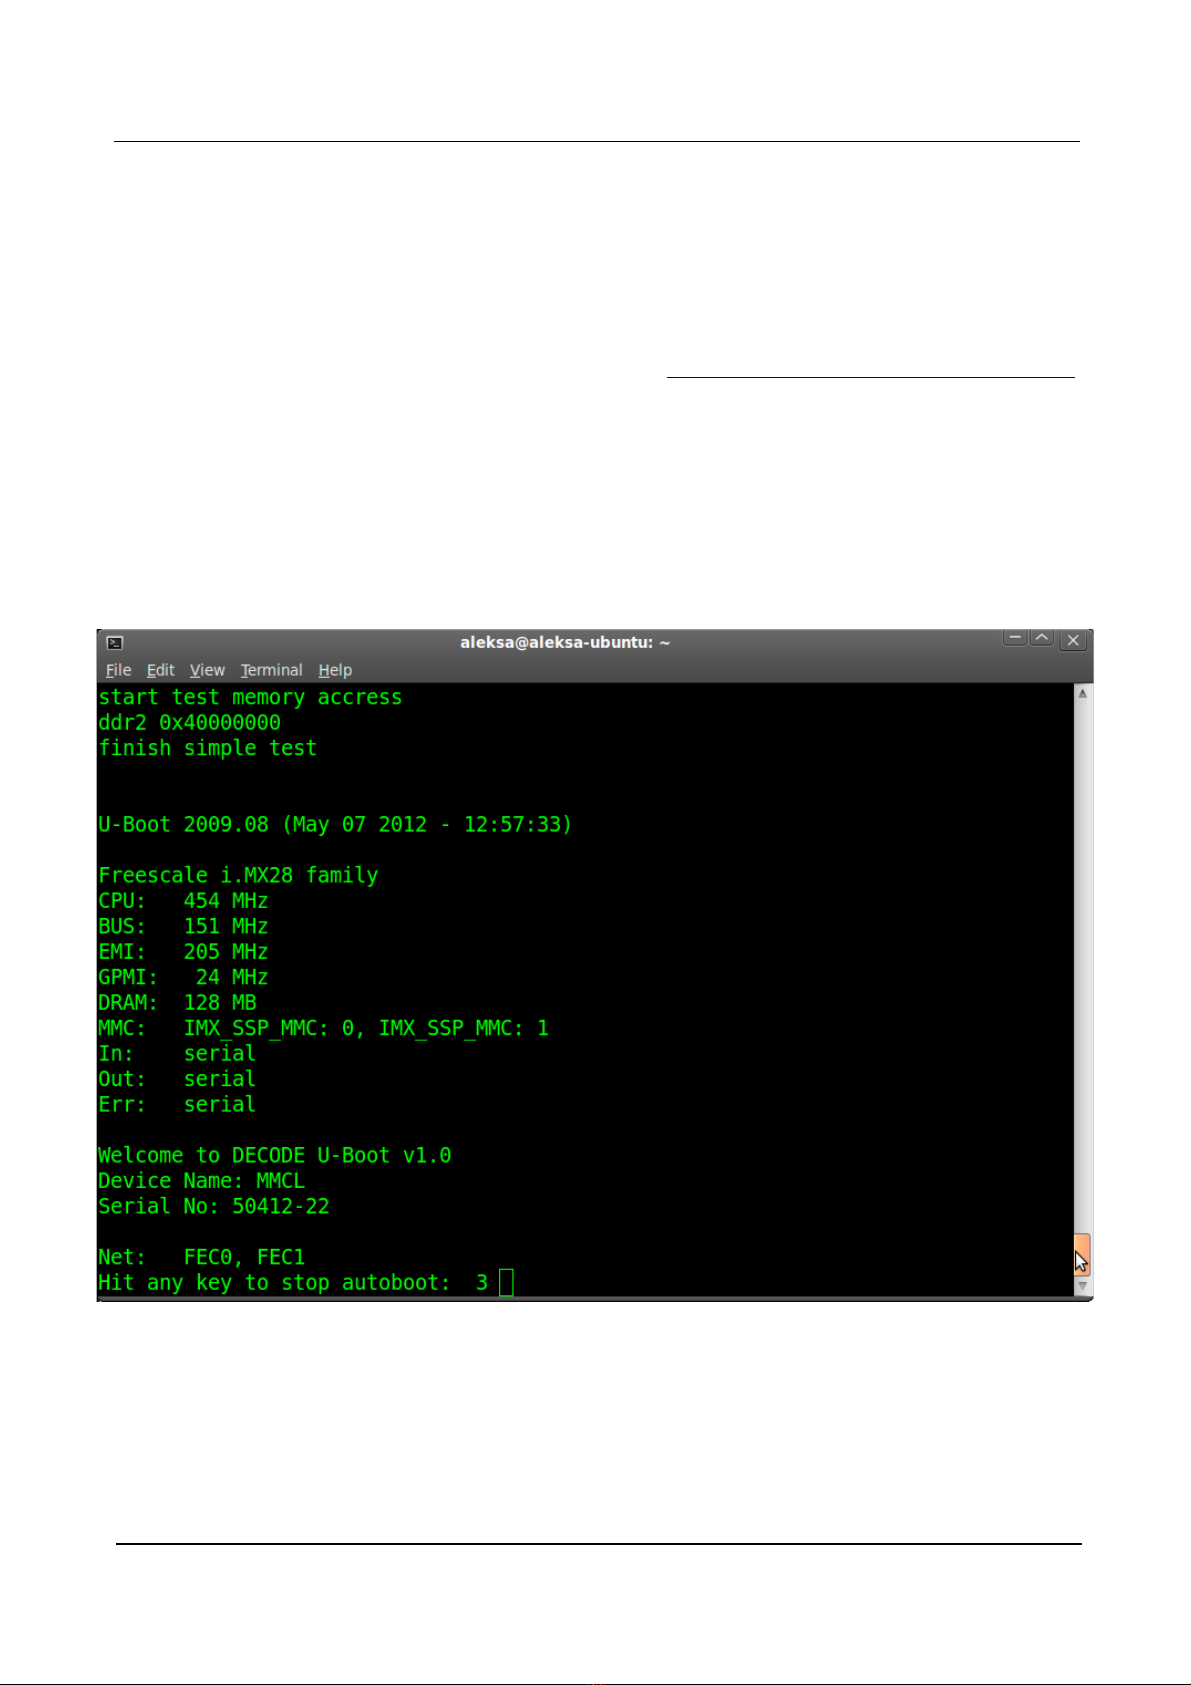Click the scrollbar up arrow

pyautogui.click(x=1082, y=693)
